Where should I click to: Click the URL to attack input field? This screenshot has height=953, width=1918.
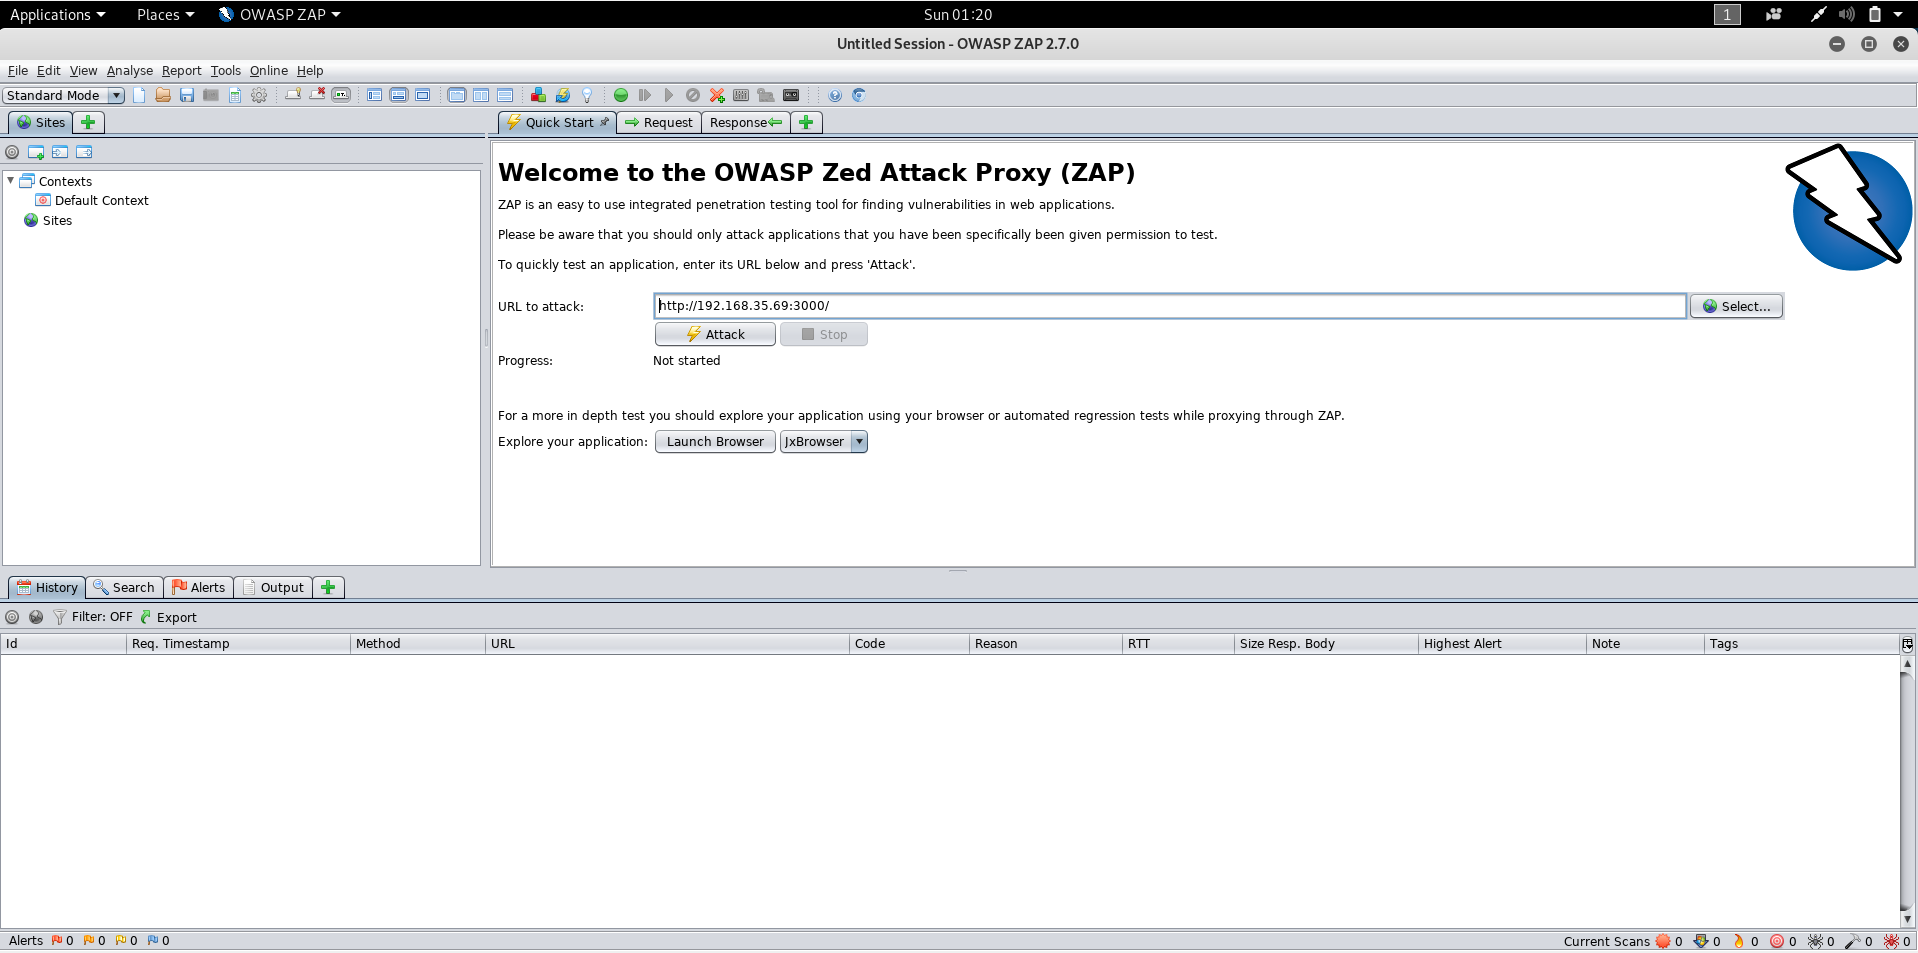point(1170,306)
